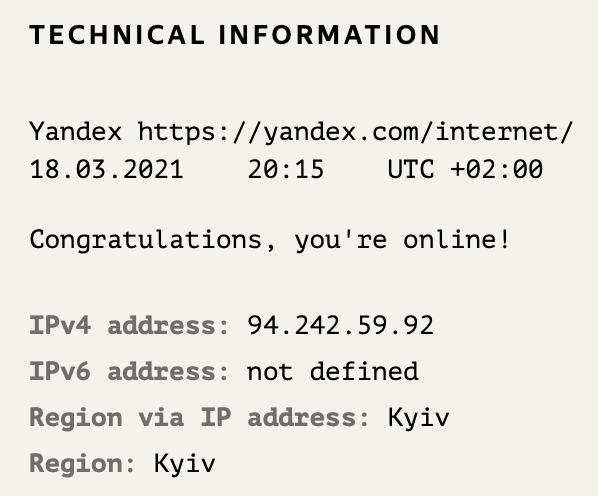Click the Congratulations, you're online message
The width and height of the screenshot is (598, 496).
tap(270, 241)
